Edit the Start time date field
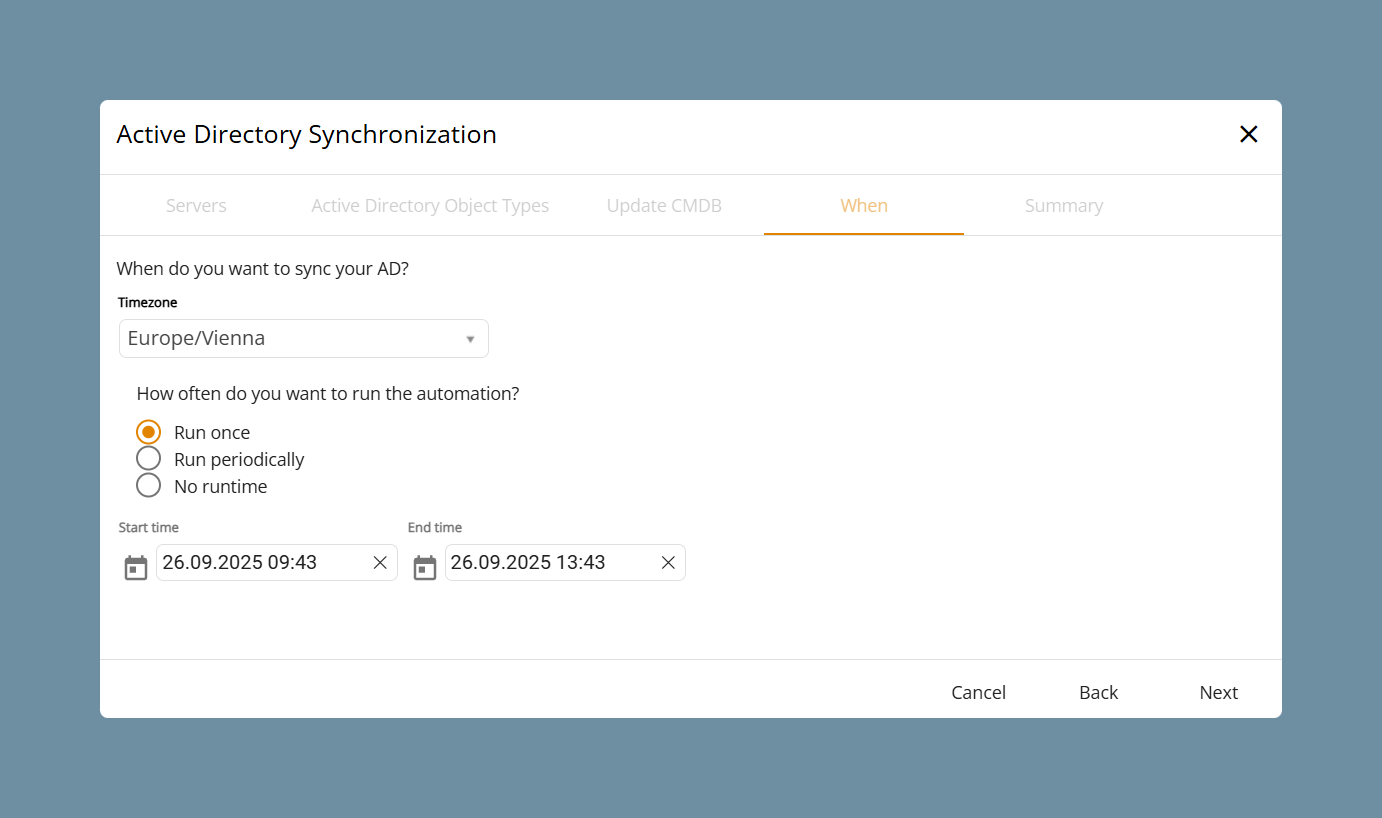1382x818 pixels. (x=277, y=562)
